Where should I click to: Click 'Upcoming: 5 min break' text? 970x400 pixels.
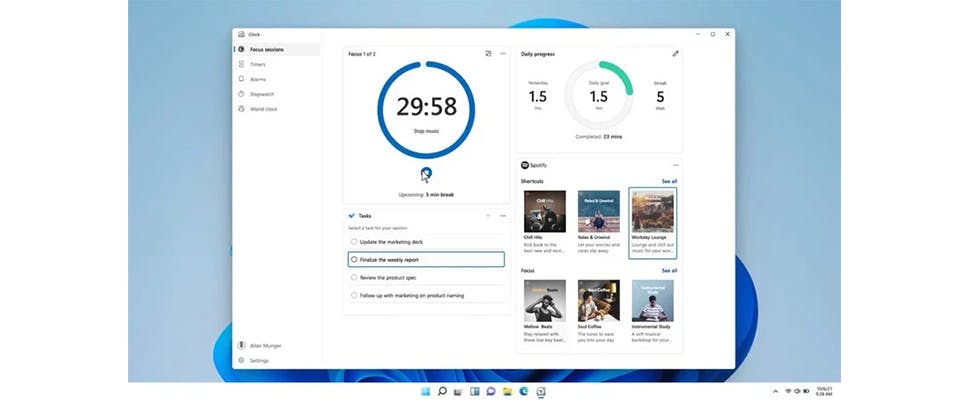pos(426,195)
